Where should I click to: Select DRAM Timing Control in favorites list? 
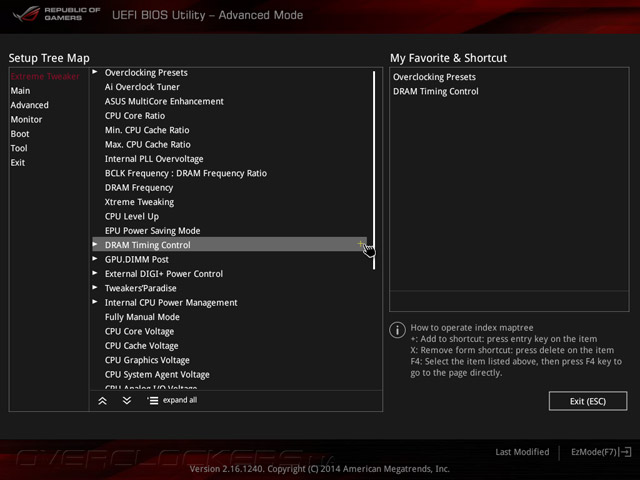click(436, 91)
